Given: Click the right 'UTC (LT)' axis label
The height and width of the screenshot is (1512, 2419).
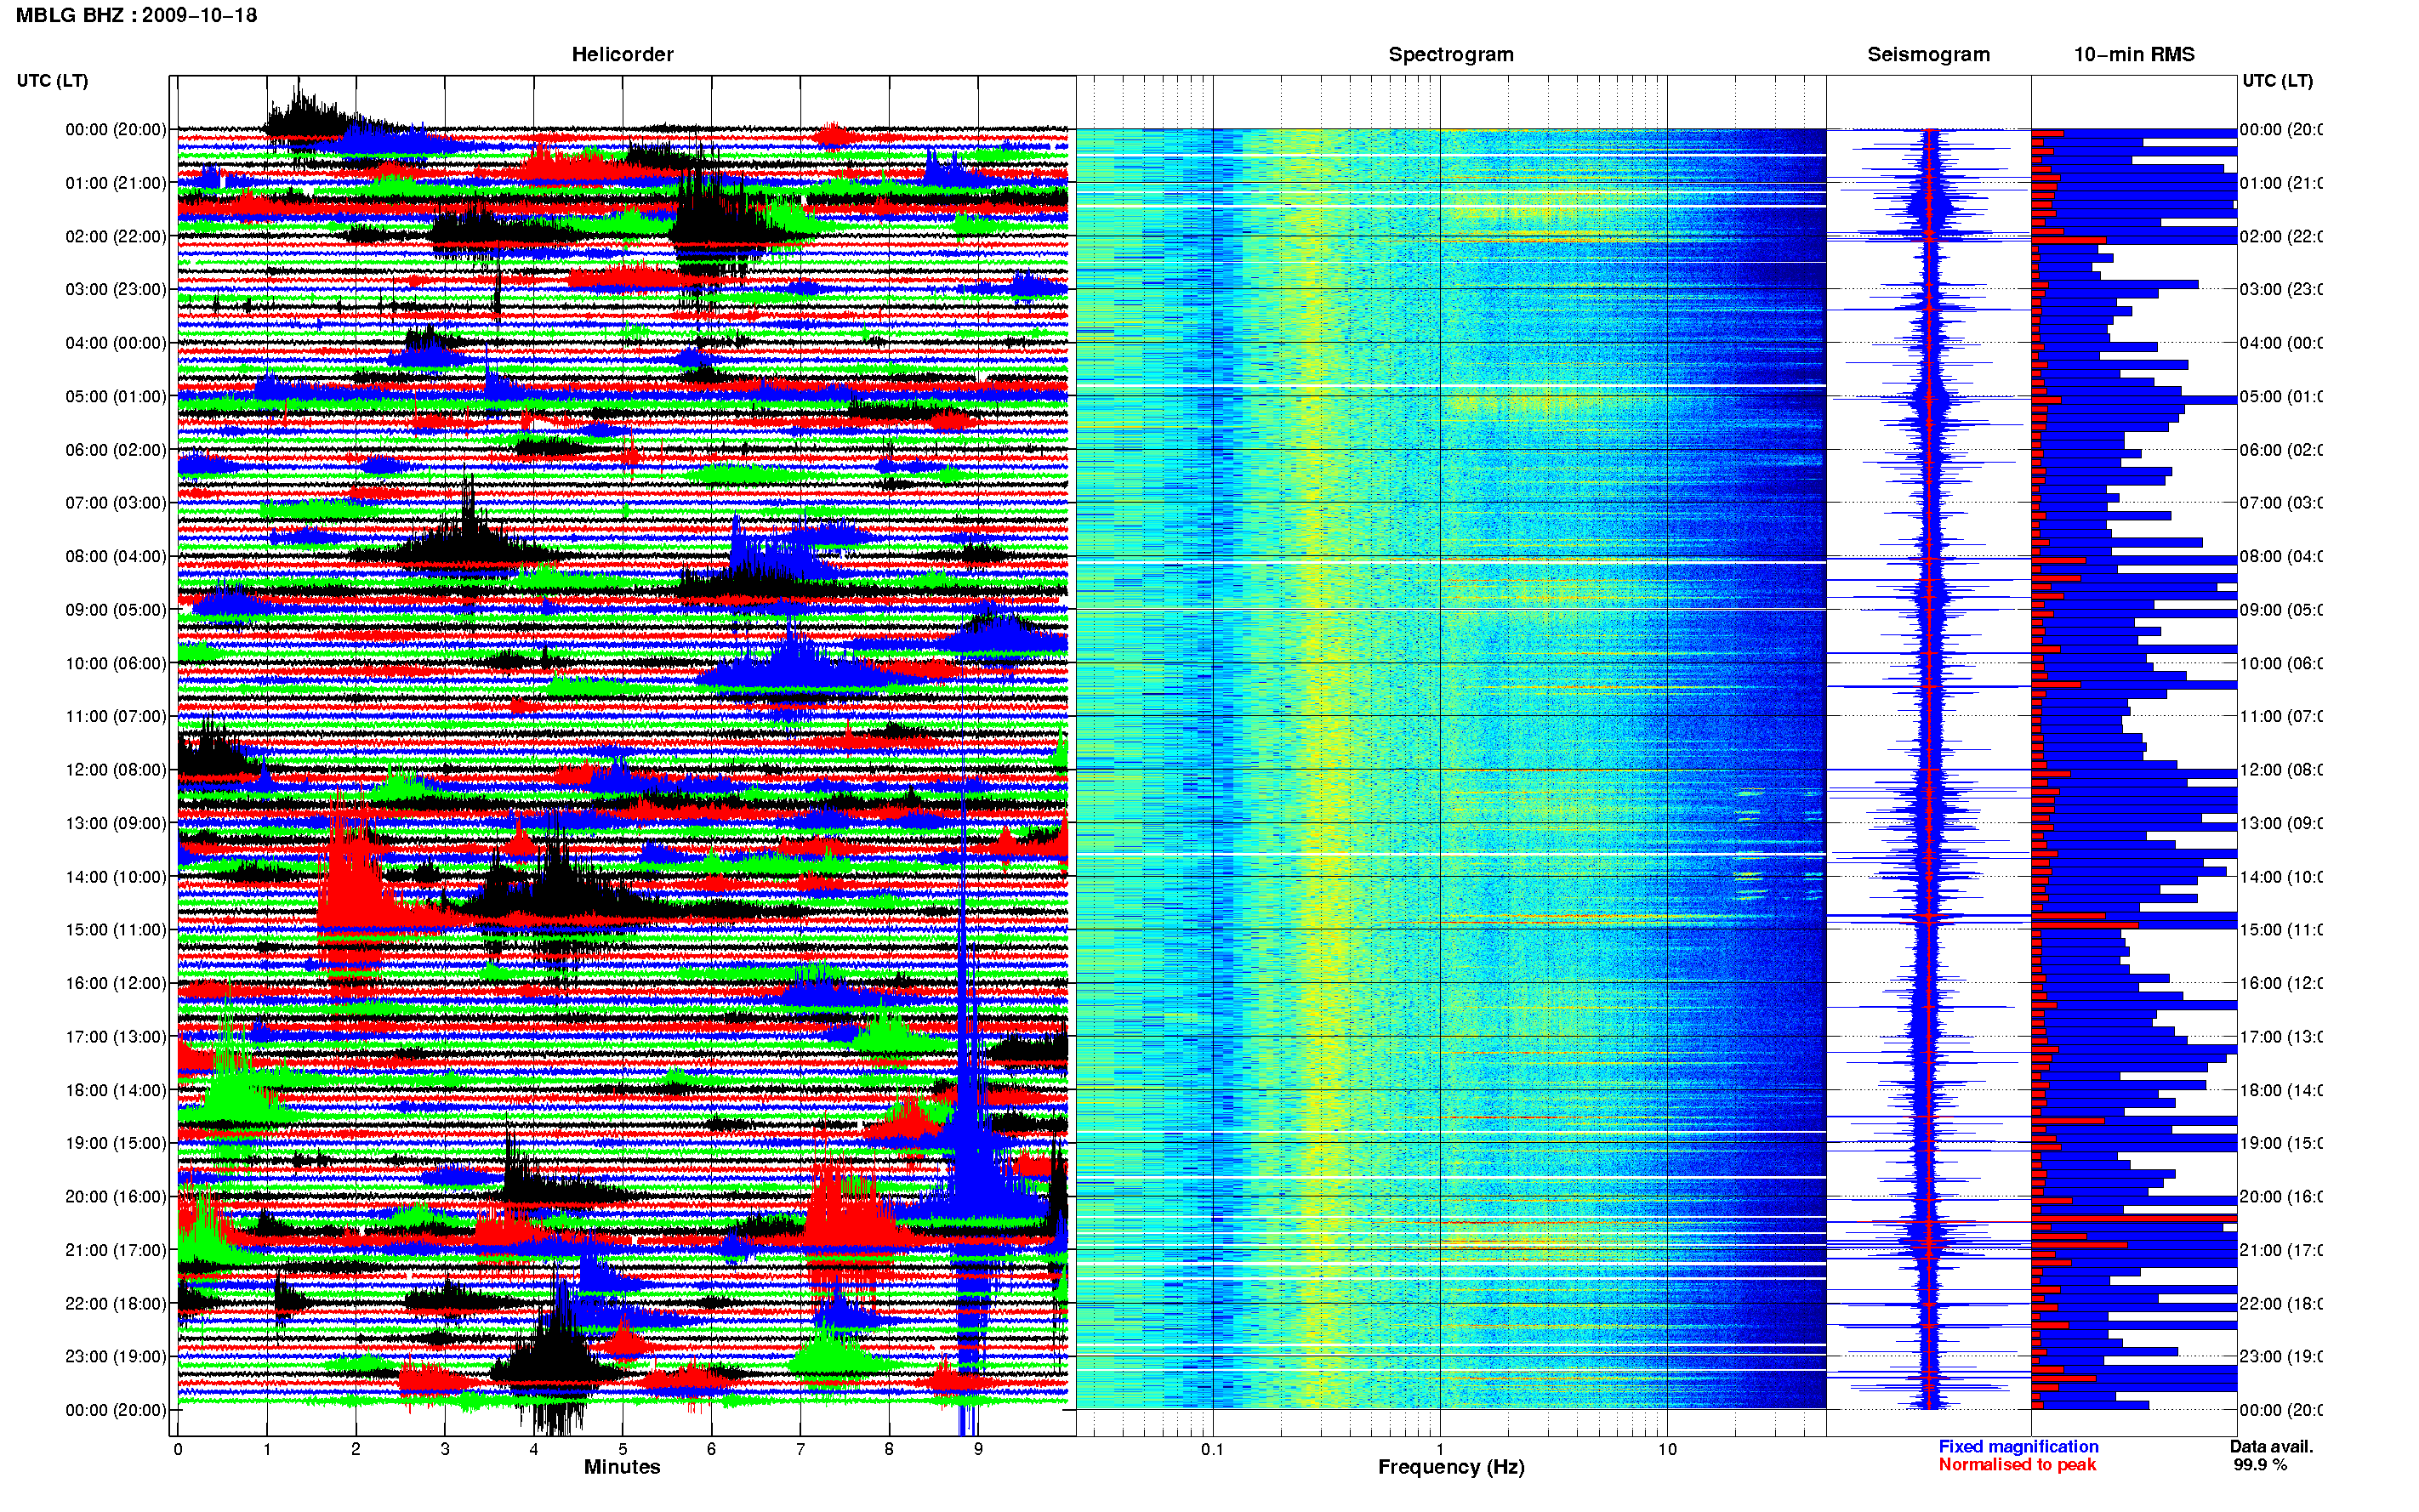Looking at the screenshot, I should [2277, 81].
